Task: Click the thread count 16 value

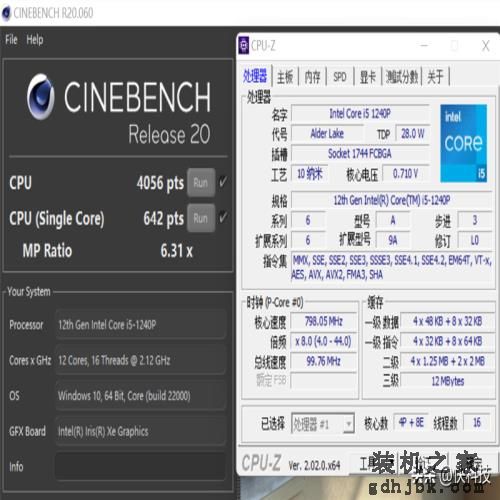Action: [477, 423]
